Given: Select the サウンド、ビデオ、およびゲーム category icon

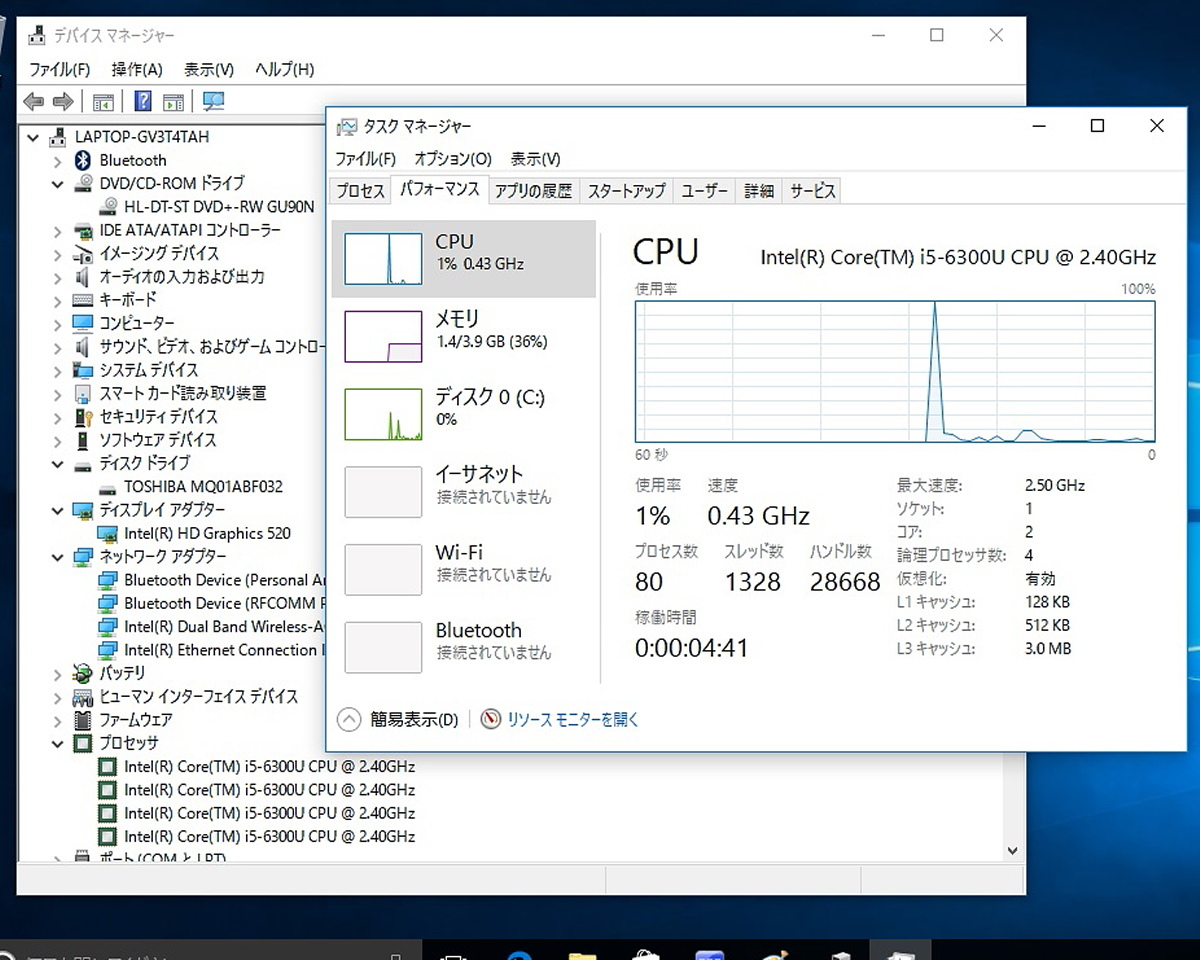Looking at the screenshot, I should click(83, 347).
